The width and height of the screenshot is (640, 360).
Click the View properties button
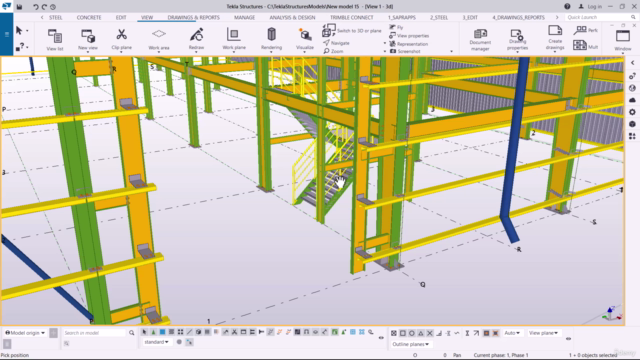pyautogui.click(x=409, y=36)
